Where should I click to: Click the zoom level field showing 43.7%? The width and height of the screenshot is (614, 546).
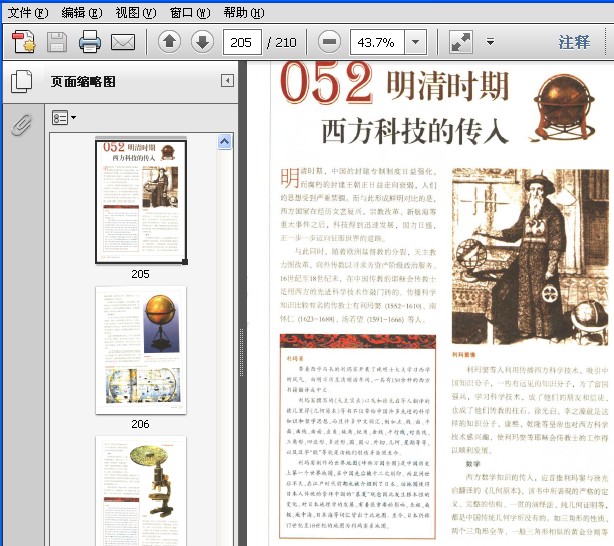377,42
